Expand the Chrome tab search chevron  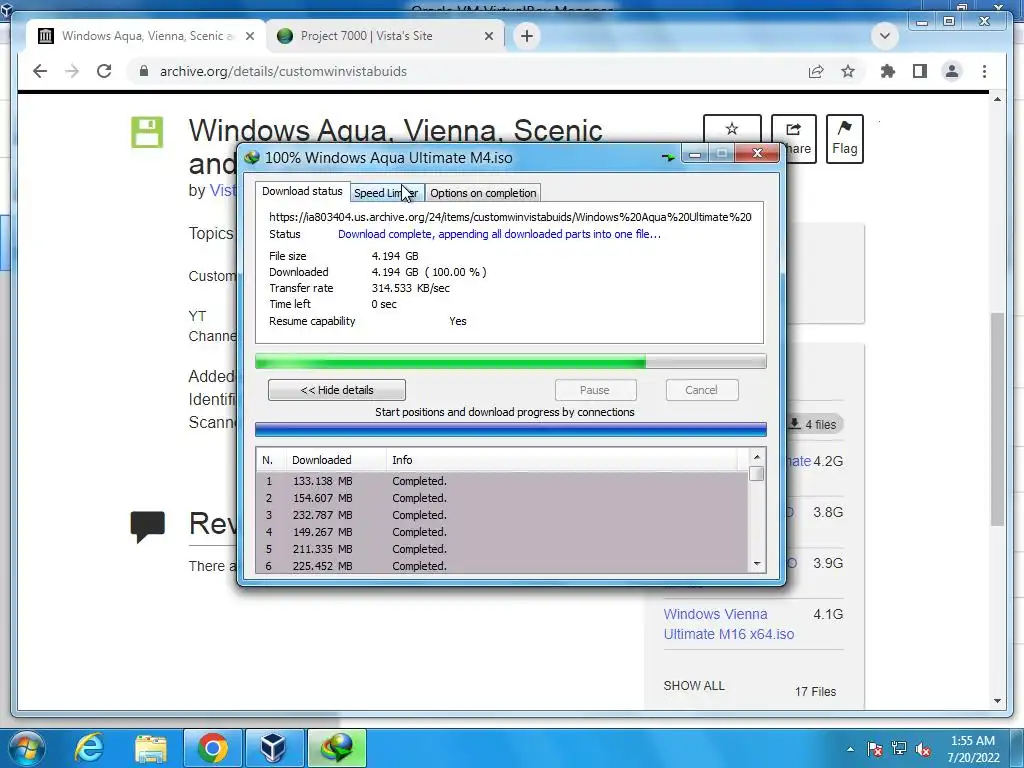click(x=885, y=36)
